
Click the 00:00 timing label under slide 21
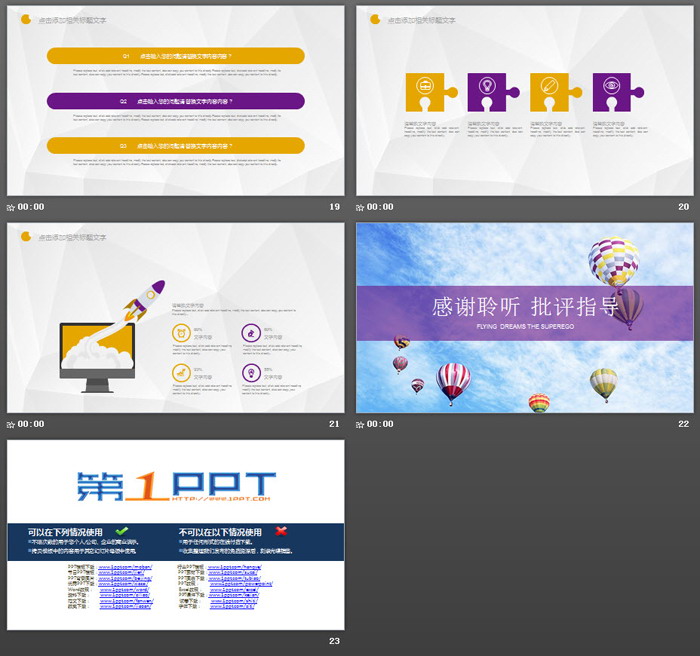coord(30,424)
